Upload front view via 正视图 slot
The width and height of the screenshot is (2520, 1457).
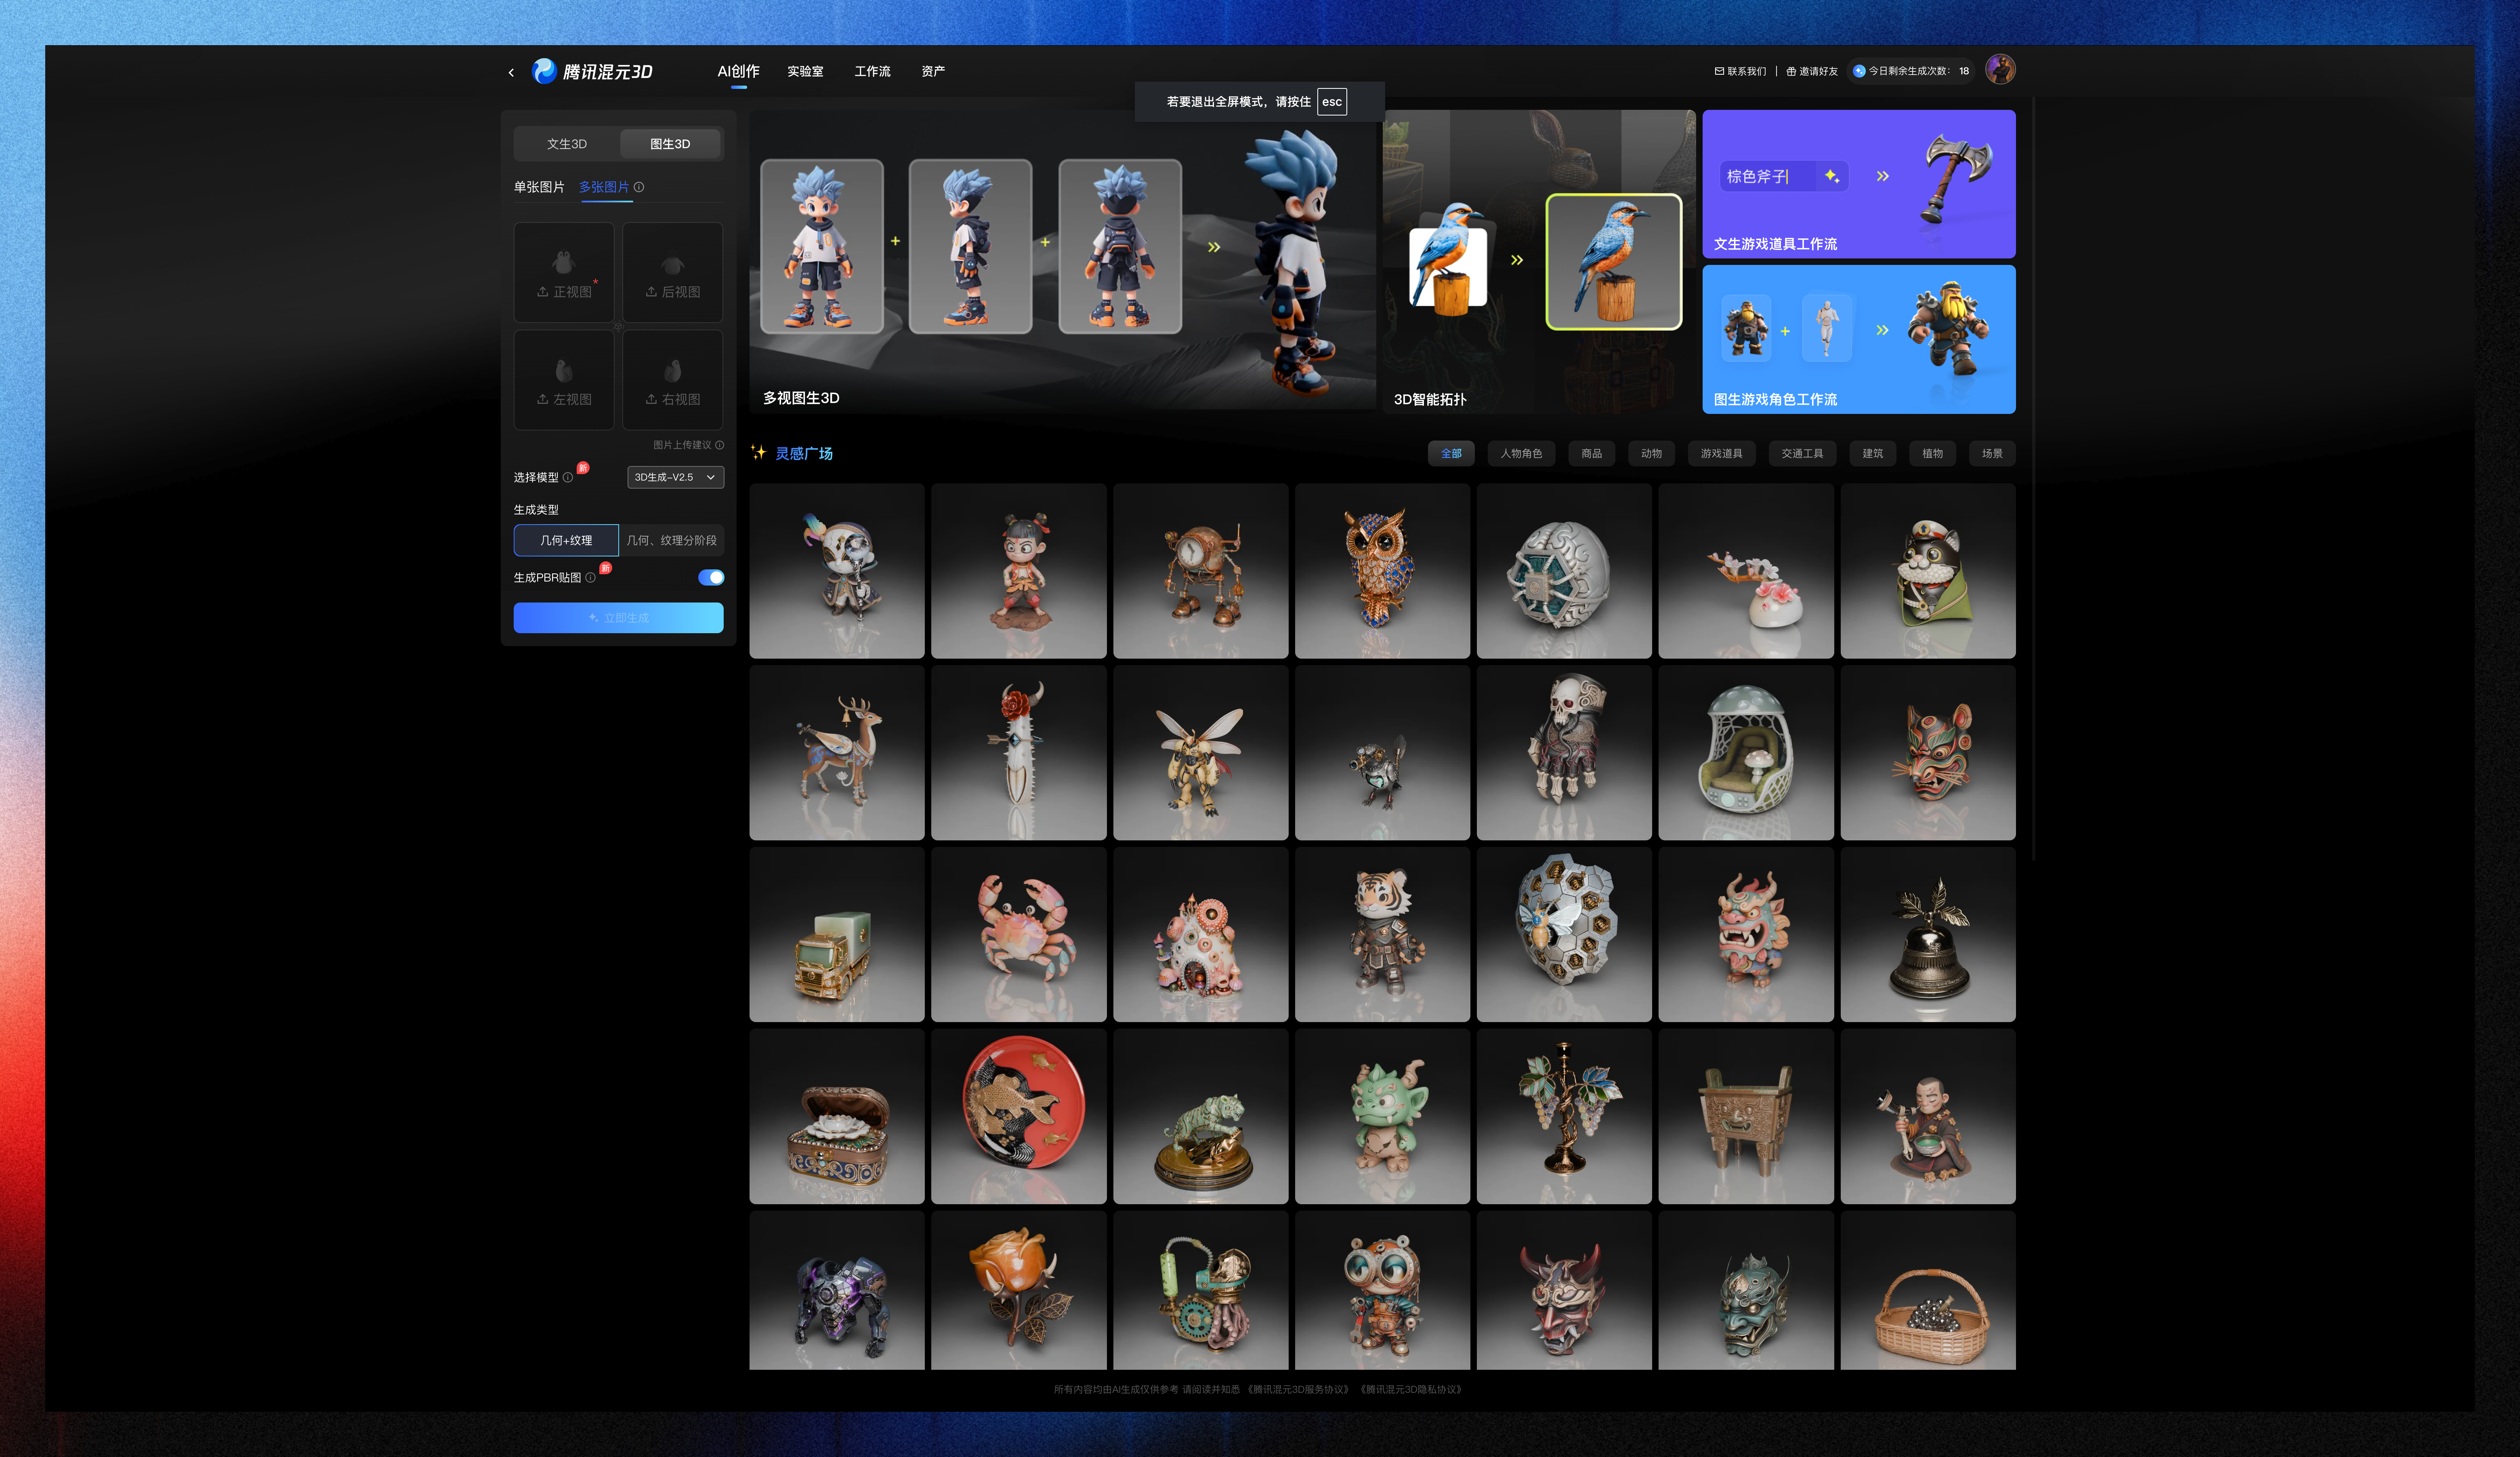[x=564, y=272]
